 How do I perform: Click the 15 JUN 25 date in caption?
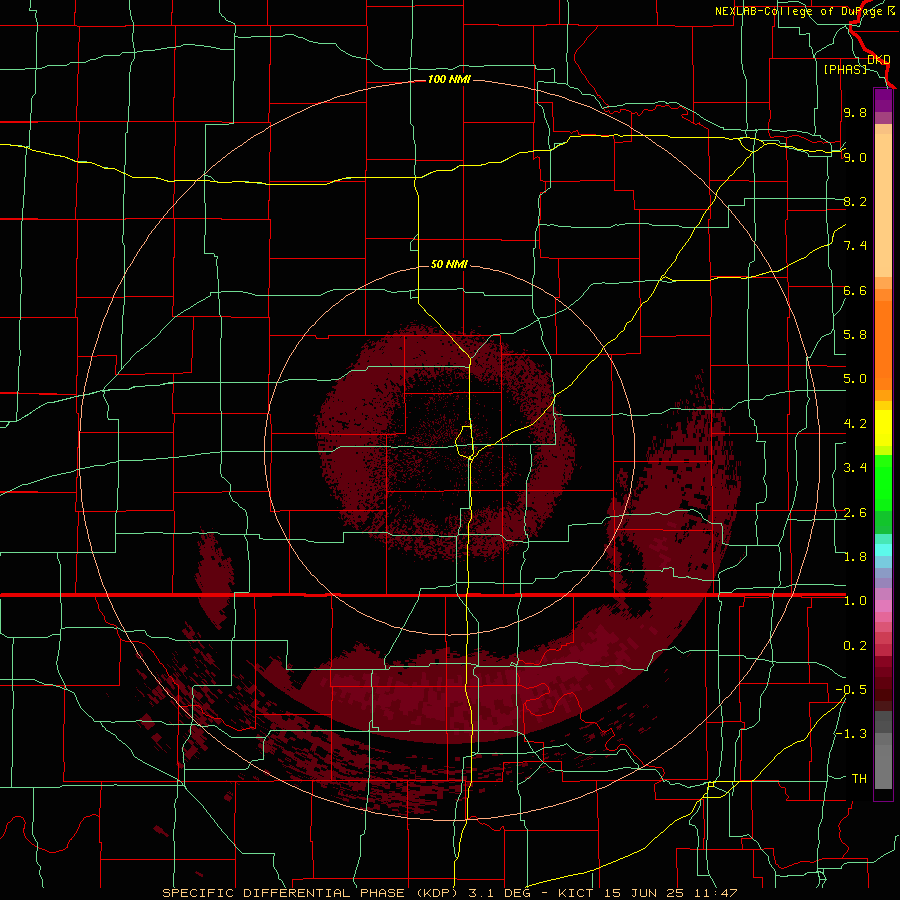(645, 893)
